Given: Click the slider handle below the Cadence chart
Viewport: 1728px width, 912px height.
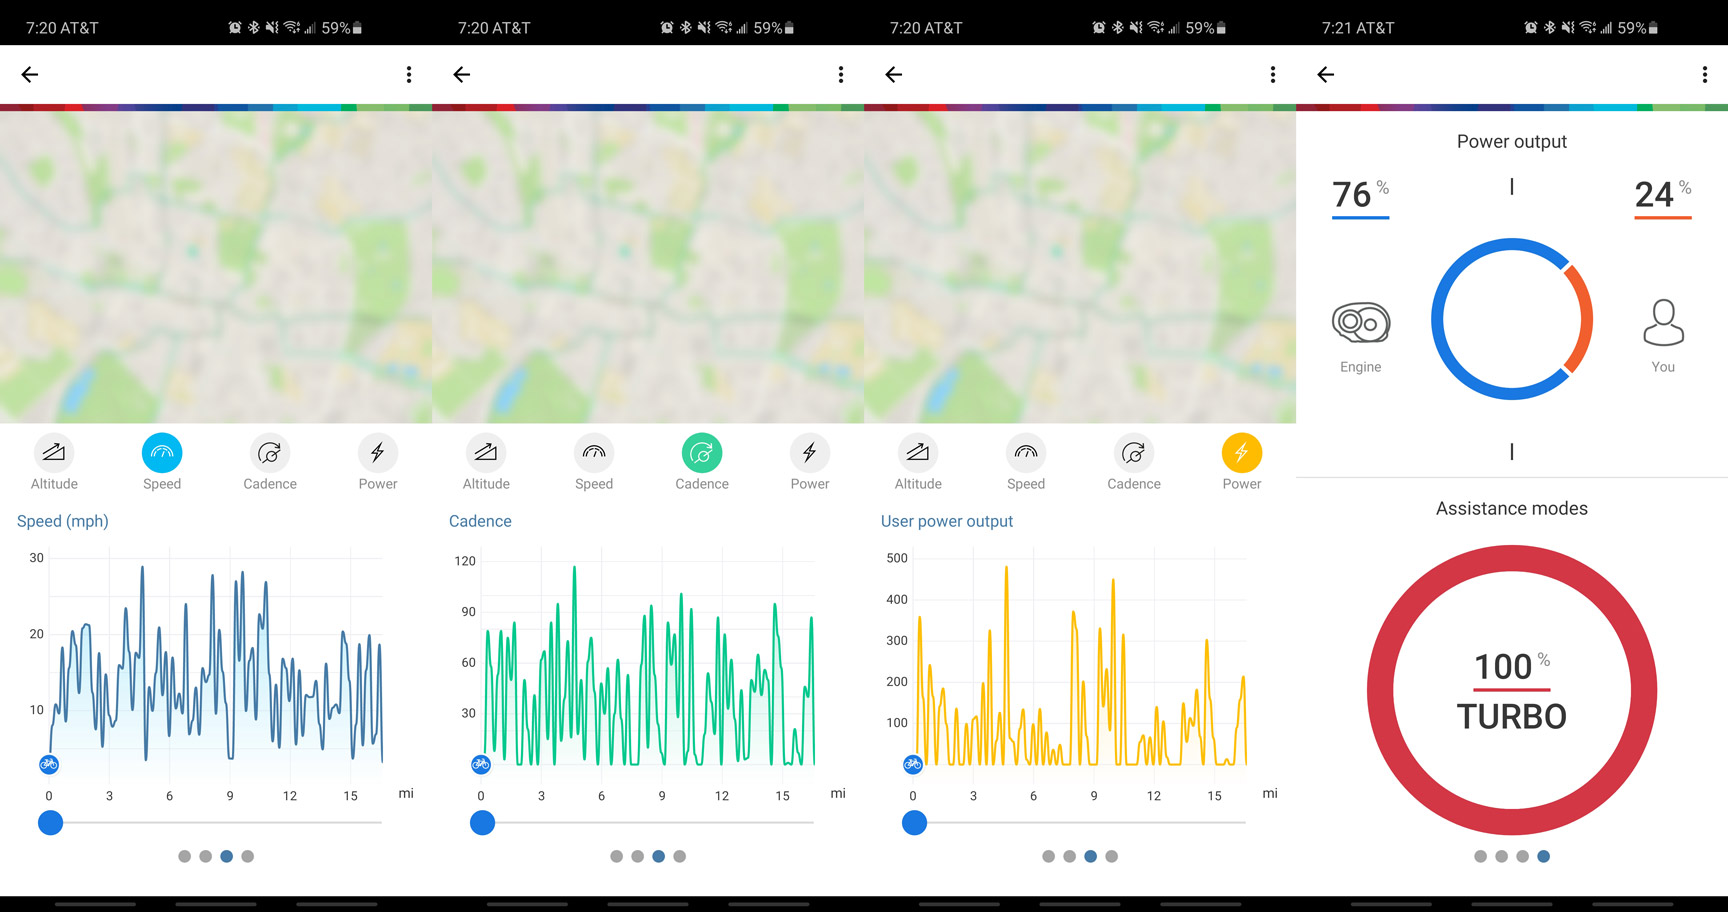Looking at the screenshot, I should point(482,823).
